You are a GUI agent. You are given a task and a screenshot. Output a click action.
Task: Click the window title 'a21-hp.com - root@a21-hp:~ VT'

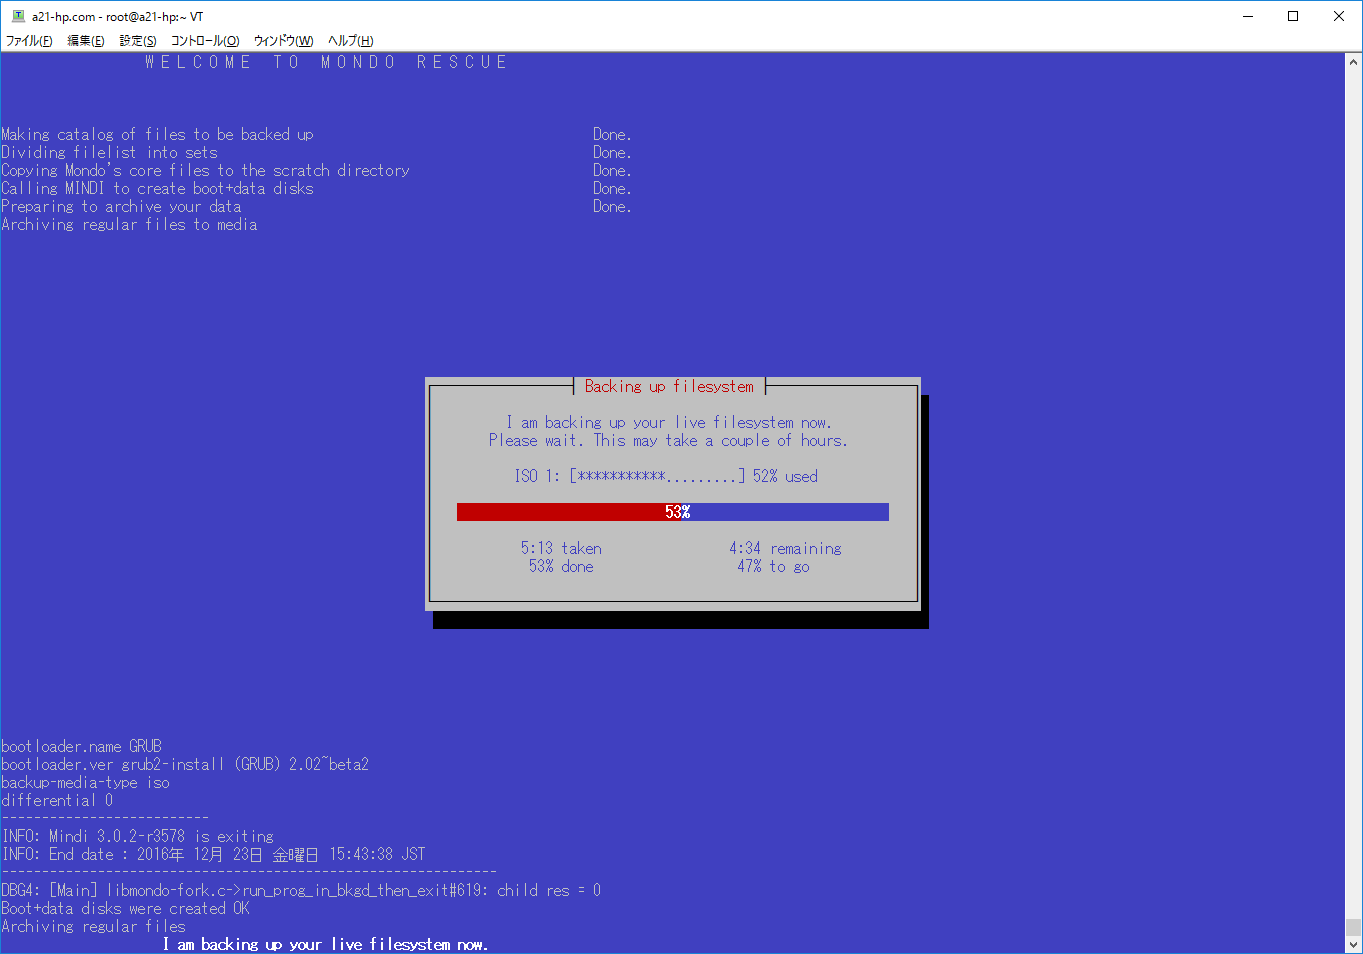117,16
